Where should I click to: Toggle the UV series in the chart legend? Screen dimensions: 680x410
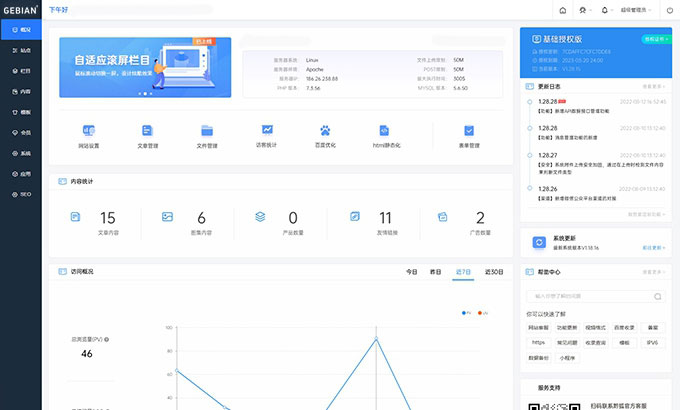pyautogui.click(x=482, y=312)
